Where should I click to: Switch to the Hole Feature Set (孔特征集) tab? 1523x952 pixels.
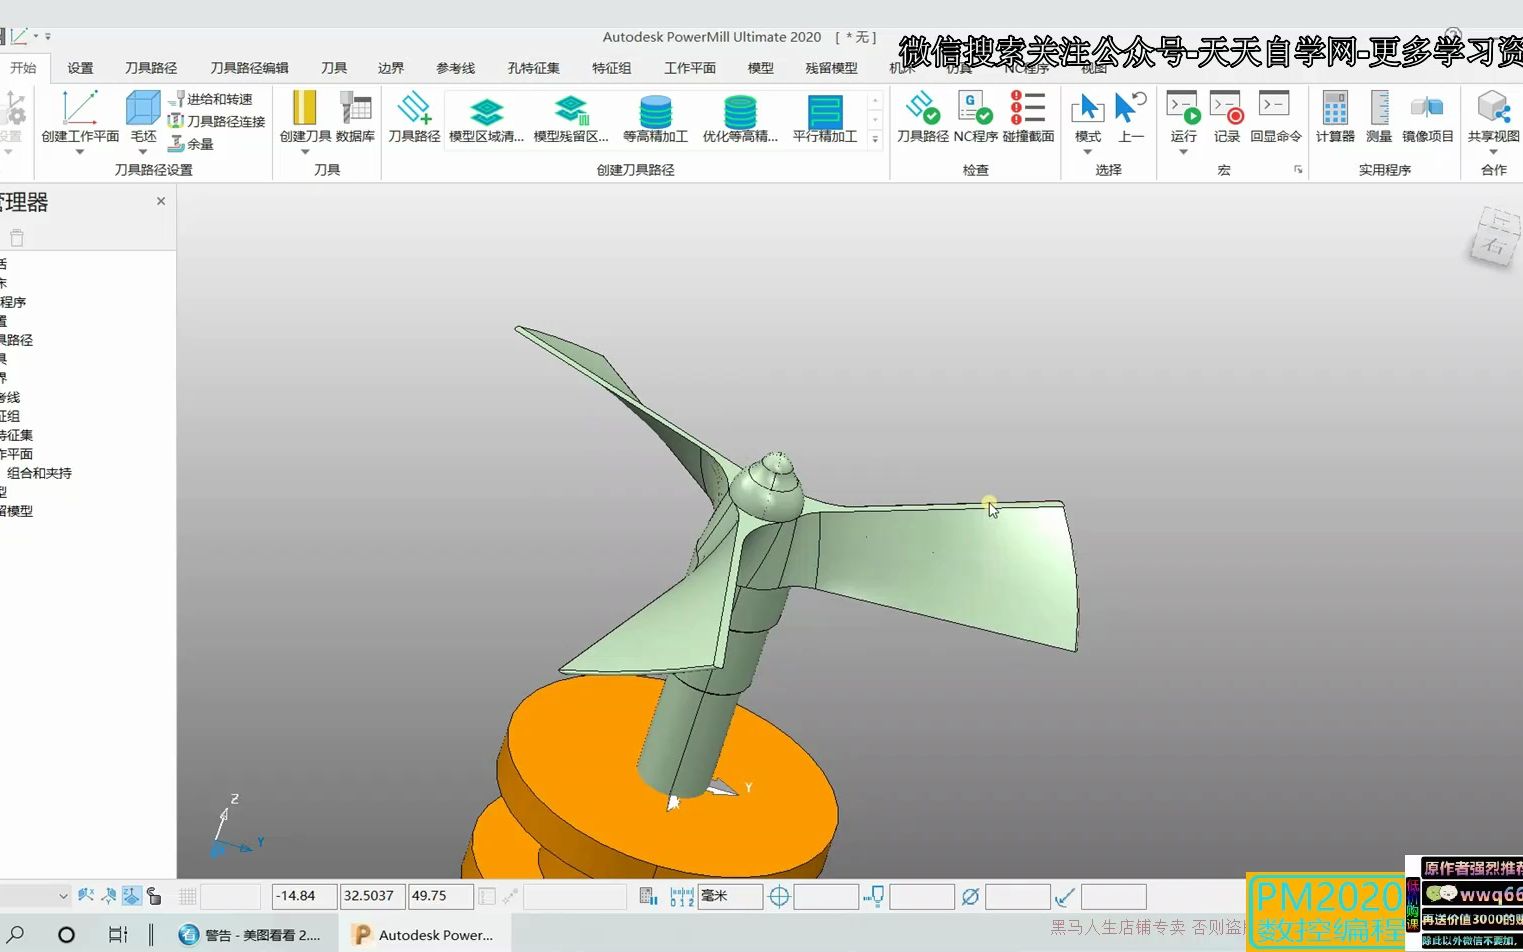pyautogui.click(x=533, y=68)
